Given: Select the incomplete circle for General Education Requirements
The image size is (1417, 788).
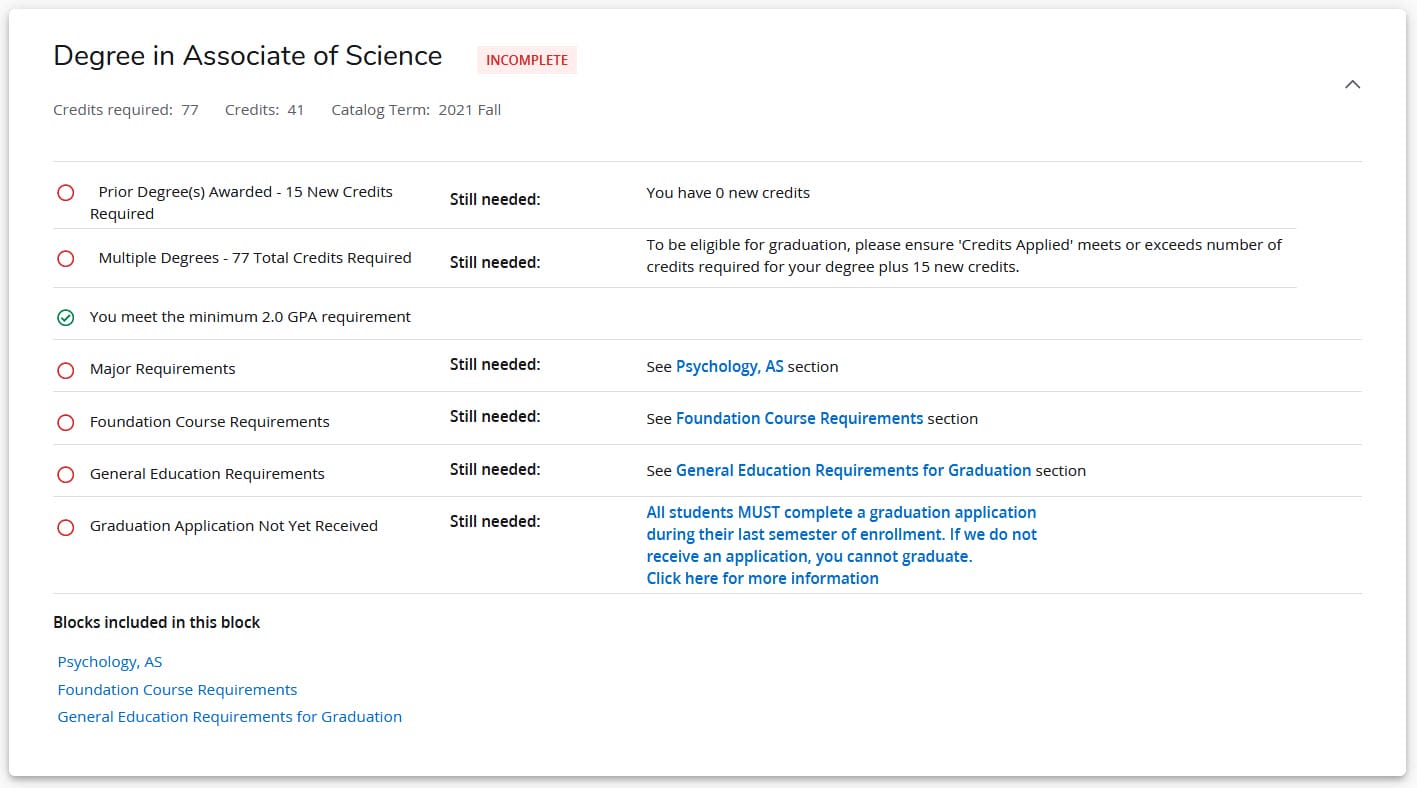Looking at the screenshot, I should tap(66, 474).
